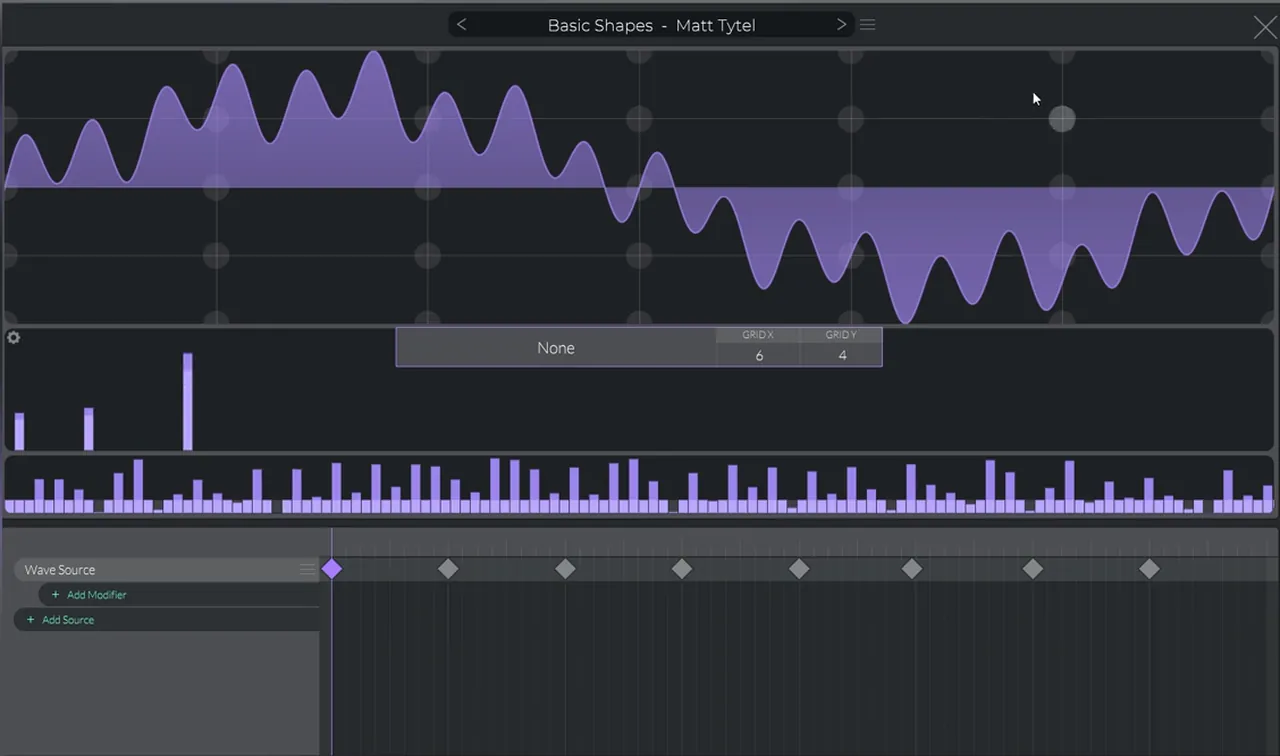Close the wavetable editor
This screenshot has height=756, width=1280.
coord(1265,27)
